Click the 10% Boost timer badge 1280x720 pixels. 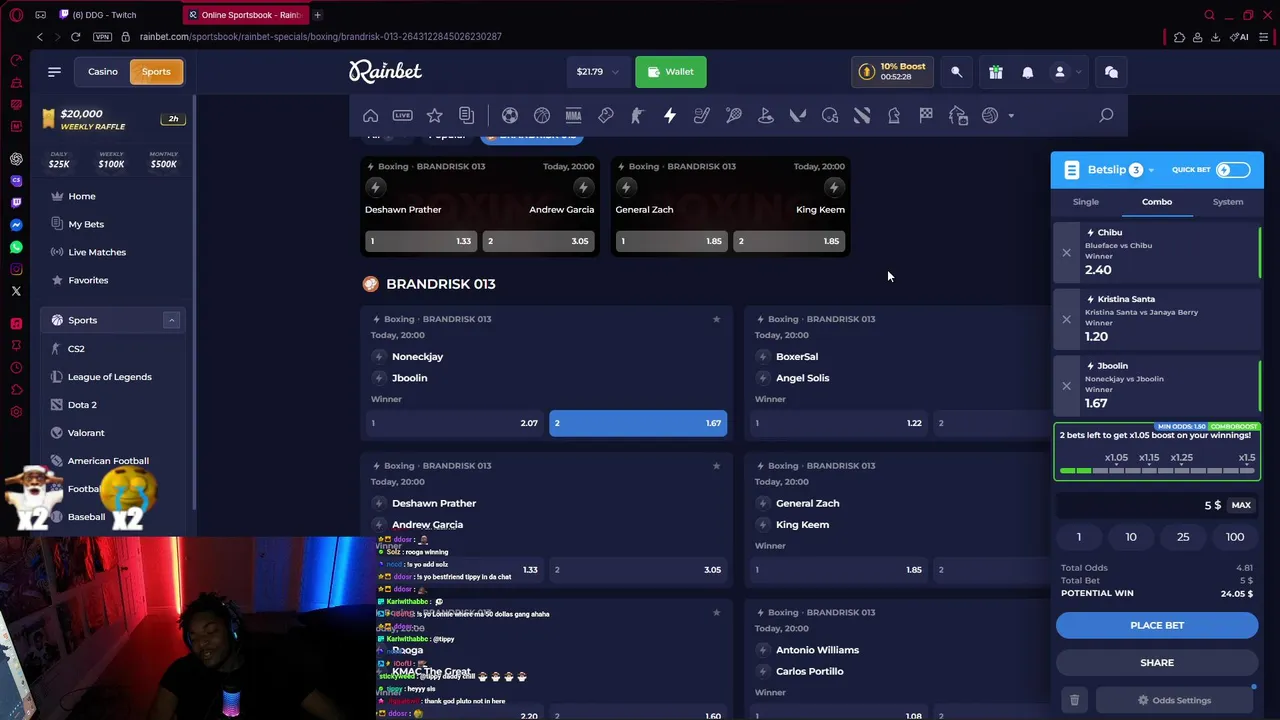point(893,72)
